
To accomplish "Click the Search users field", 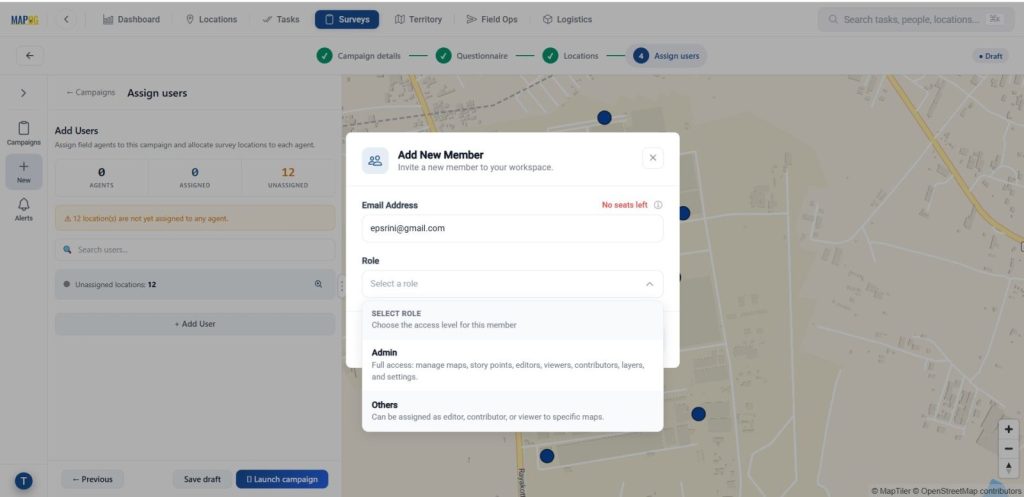I will (x=195, y=249).
